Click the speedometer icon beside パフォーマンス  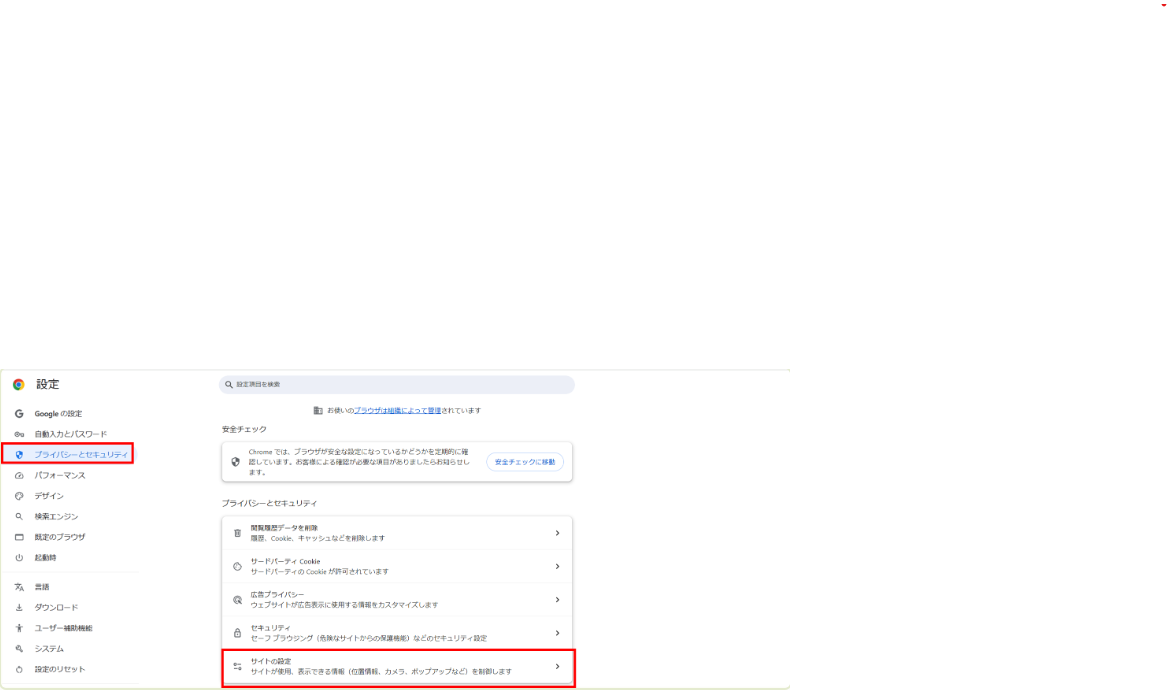click(x=18, y=475)
